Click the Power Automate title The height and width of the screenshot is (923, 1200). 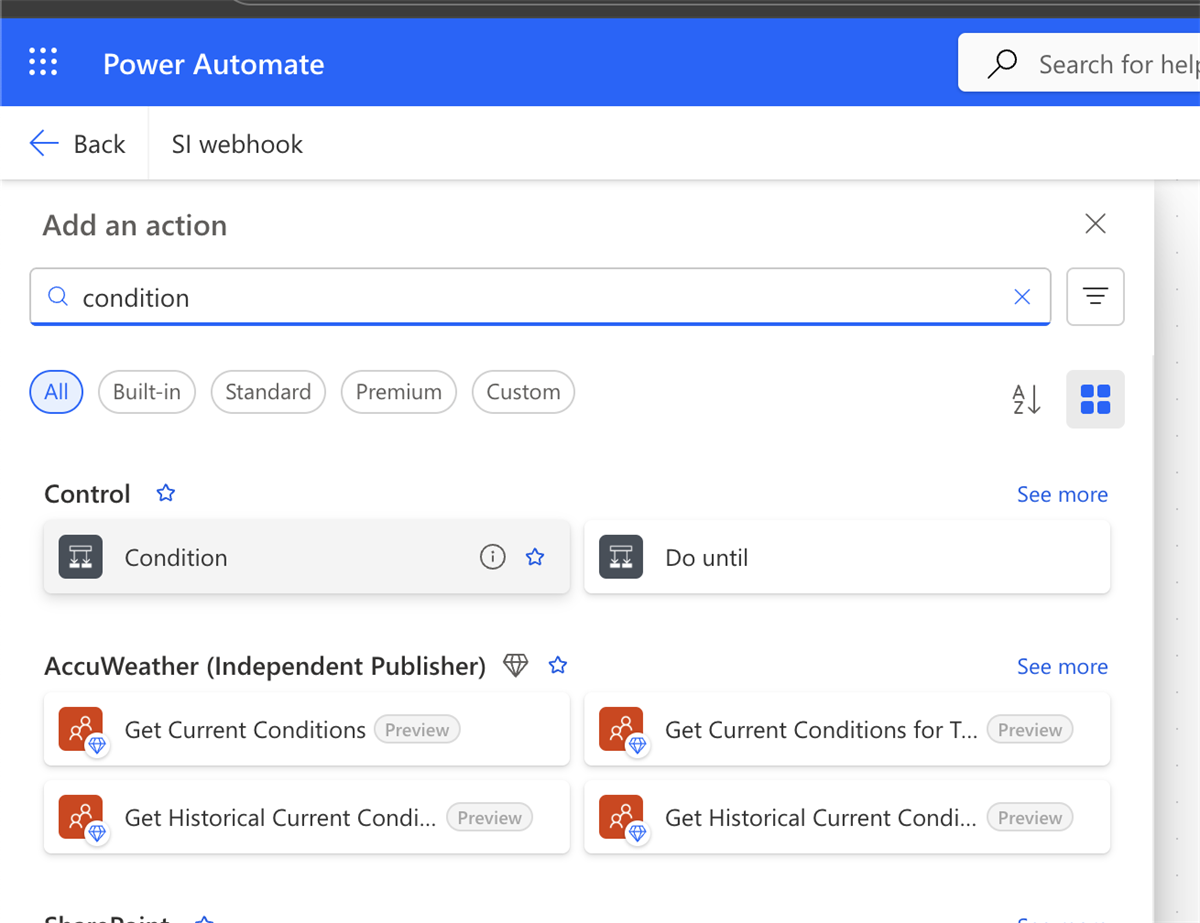click(214, 64)
